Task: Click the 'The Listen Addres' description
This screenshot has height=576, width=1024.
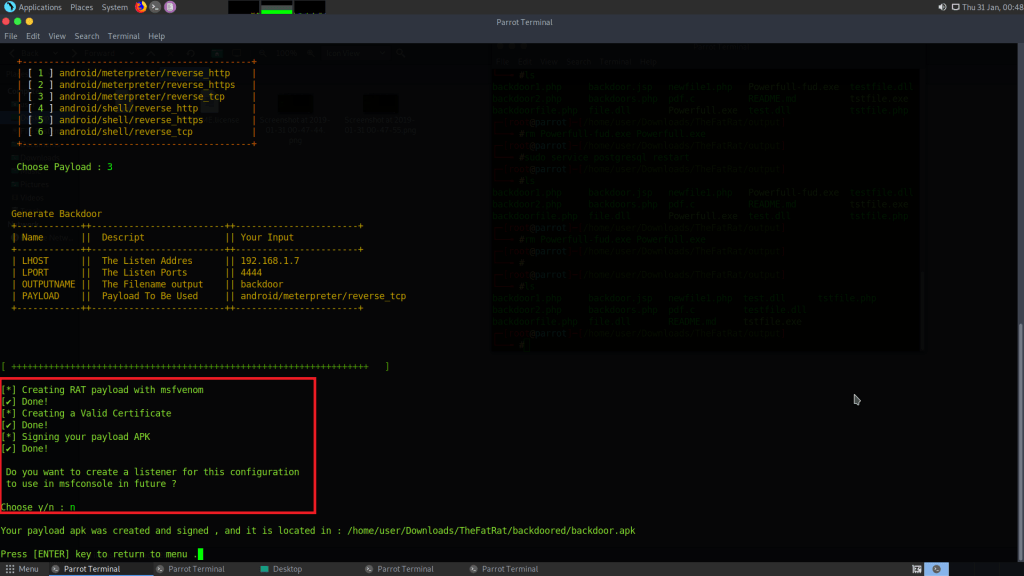Action: click(147, 261)
